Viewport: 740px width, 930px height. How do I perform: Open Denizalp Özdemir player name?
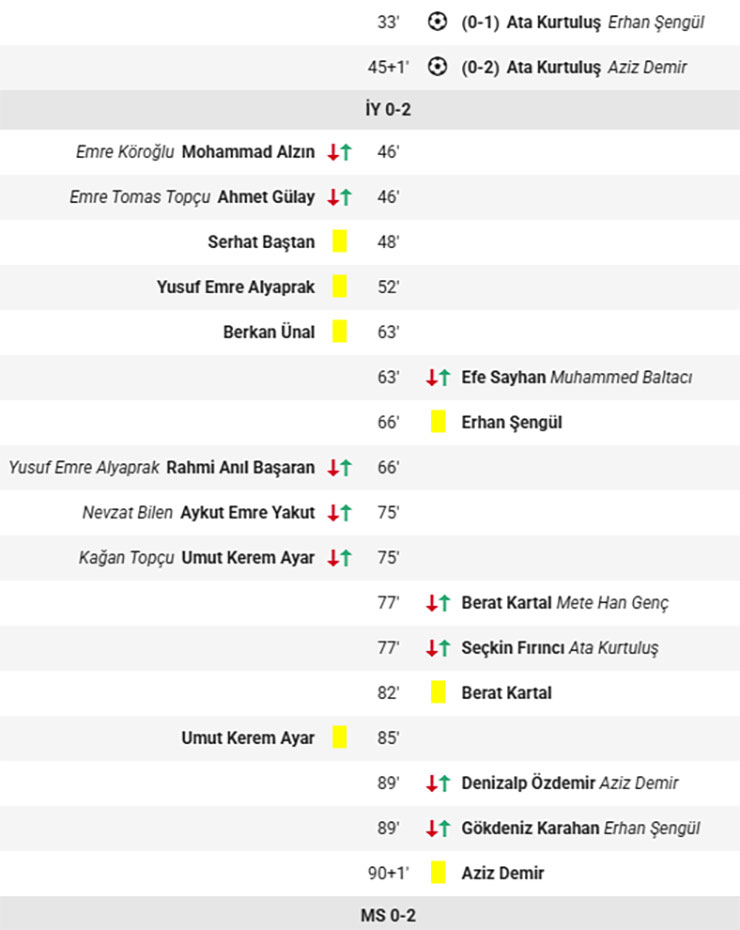[528, 783]
